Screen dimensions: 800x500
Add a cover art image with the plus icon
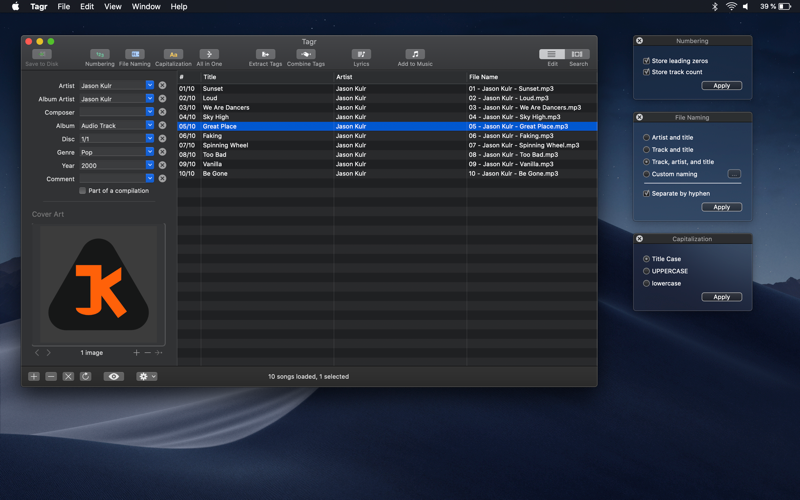click(136, 353)
